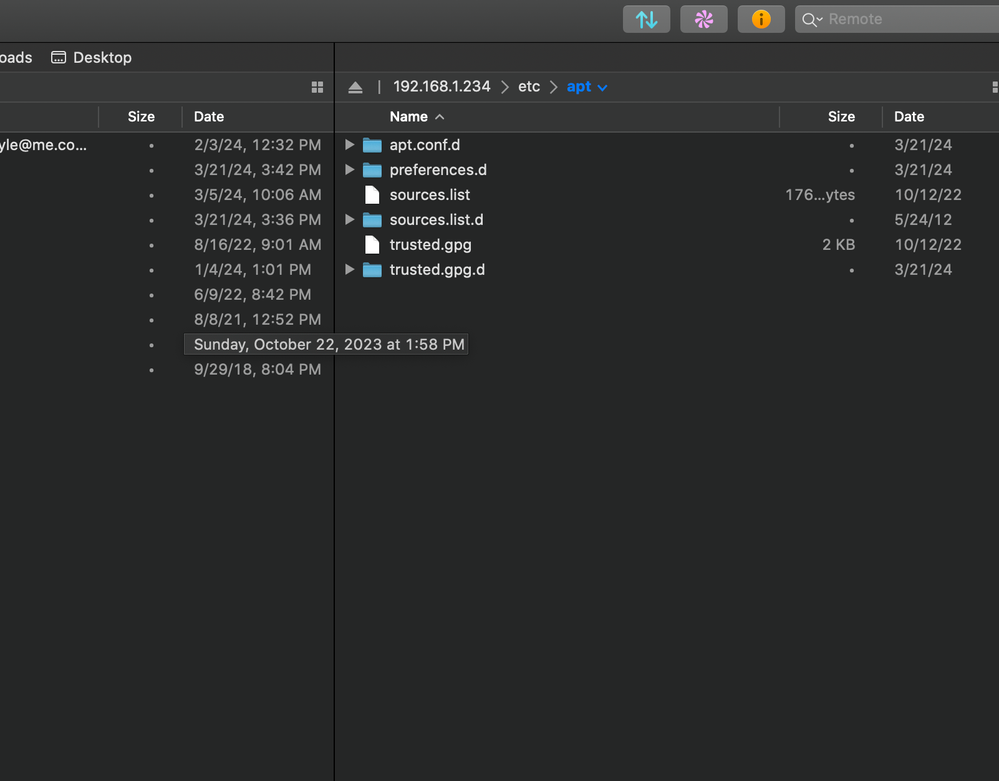The width and height of the screenshot is (999, 781).
Task: Select the trusted.gpg file icon
Action: [372, 245]
